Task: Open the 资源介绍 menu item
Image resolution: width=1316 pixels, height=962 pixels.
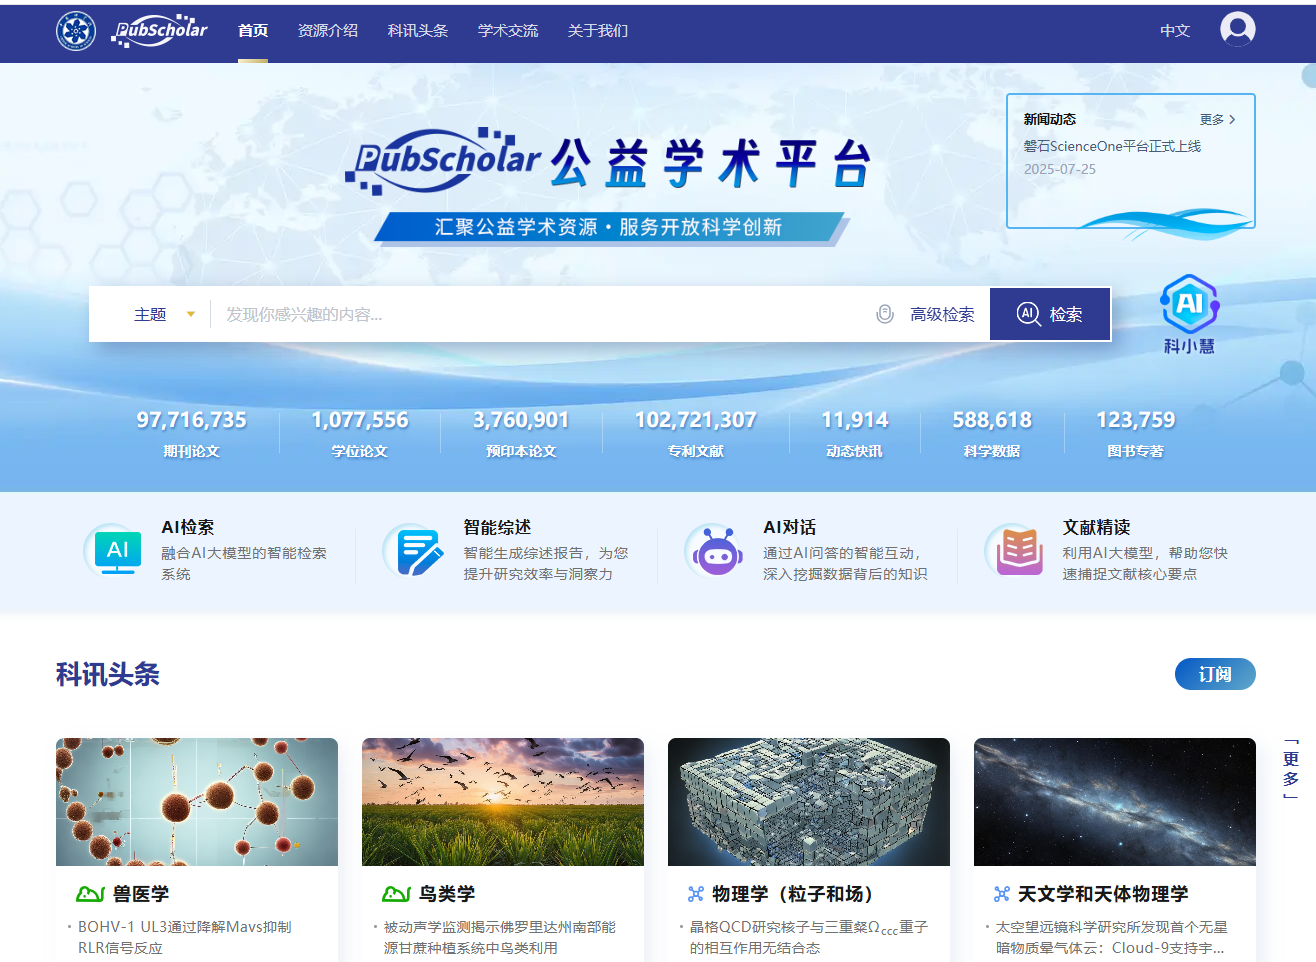Action: pyautogui.click(x=327, y=31)
